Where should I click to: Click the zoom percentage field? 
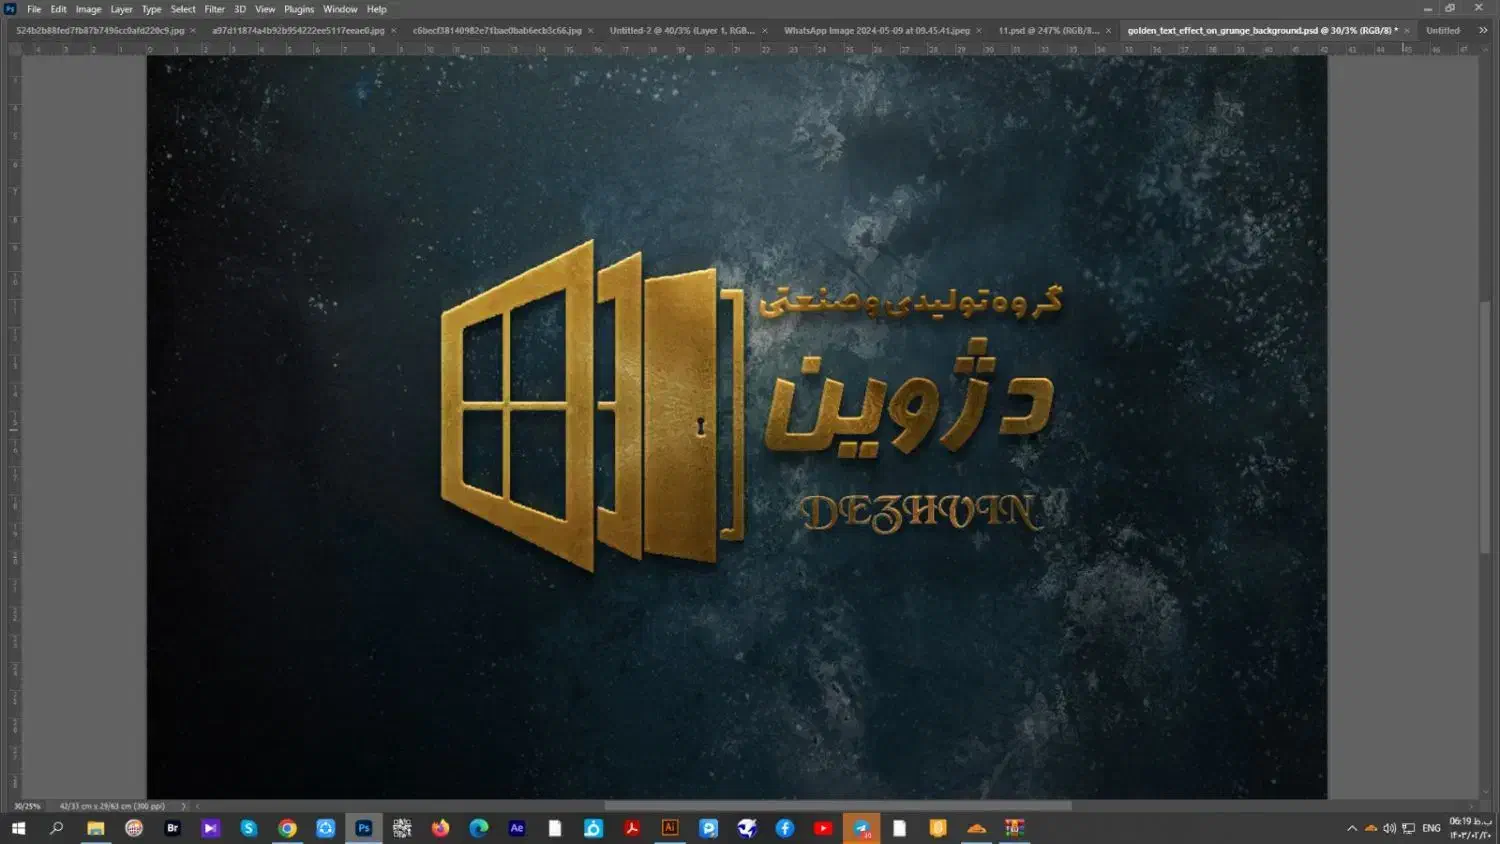[27, 806]
